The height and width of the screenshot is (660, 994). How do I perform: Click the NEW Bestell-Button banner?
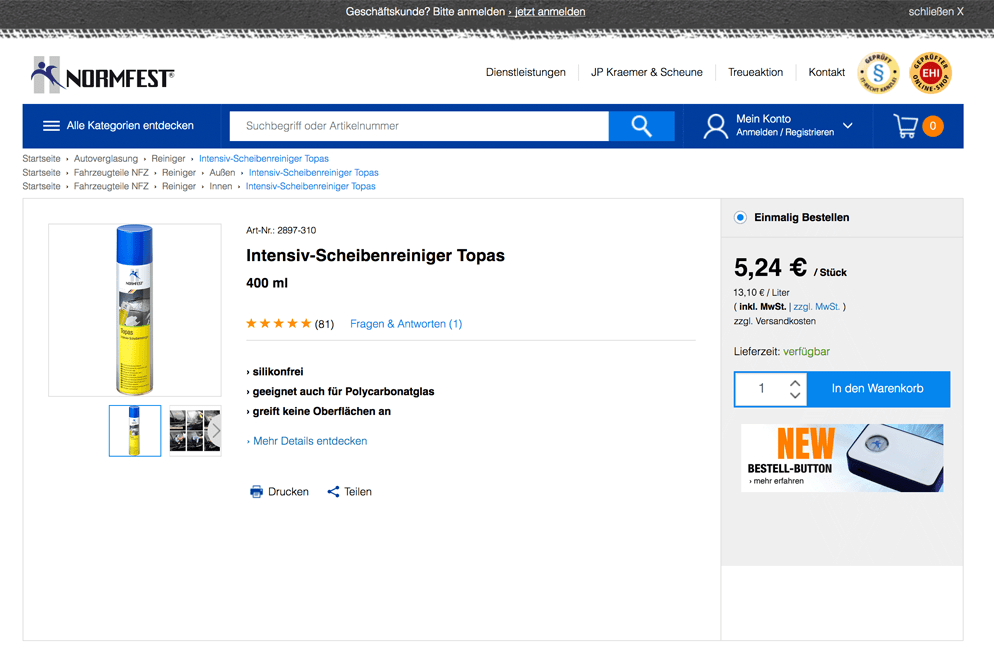point(842,458)
